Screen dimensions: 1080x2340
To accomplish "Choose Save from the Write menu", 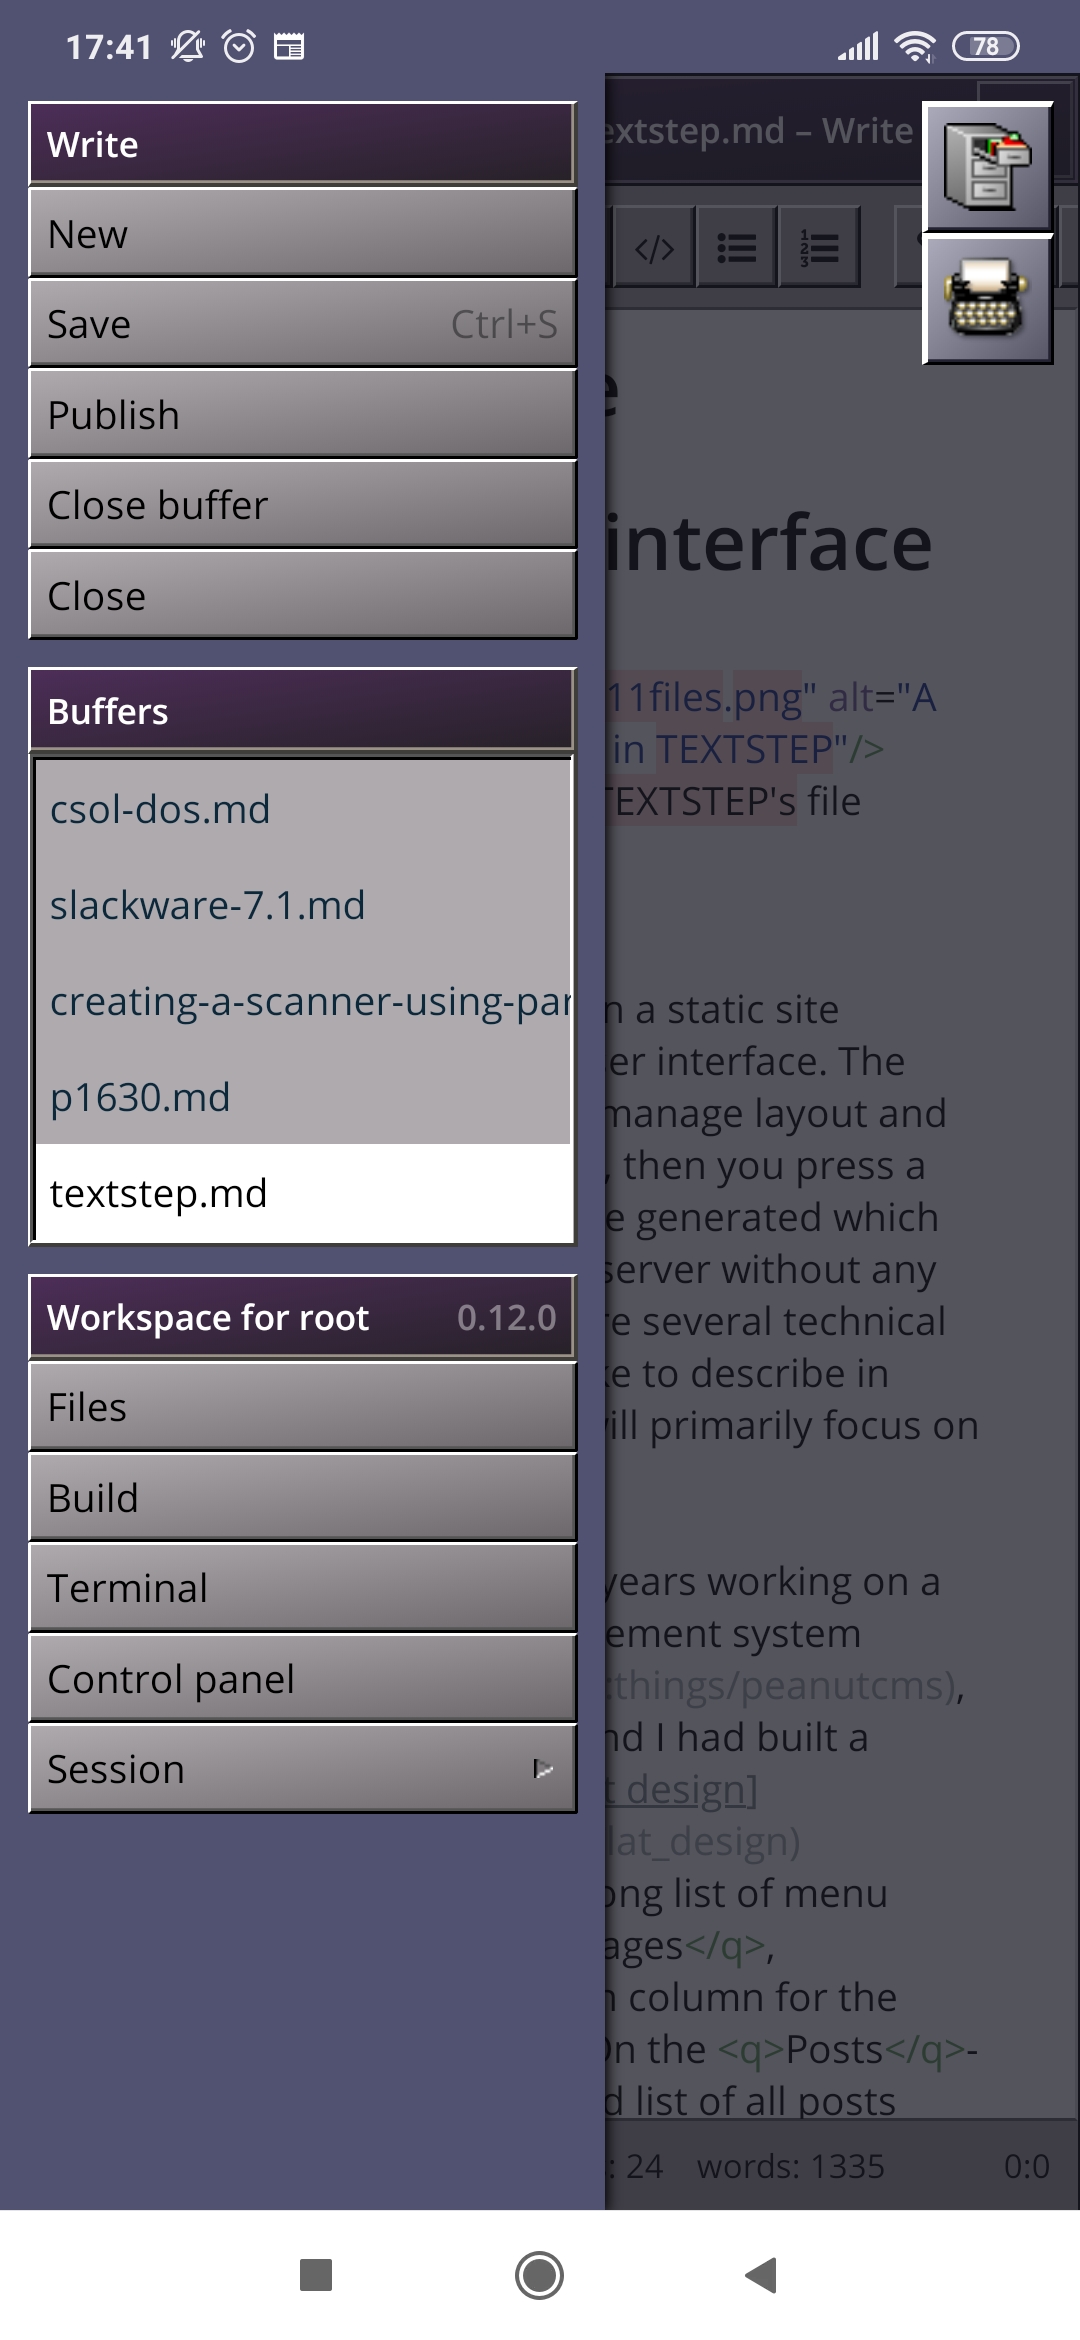I will tap(302, 324).
